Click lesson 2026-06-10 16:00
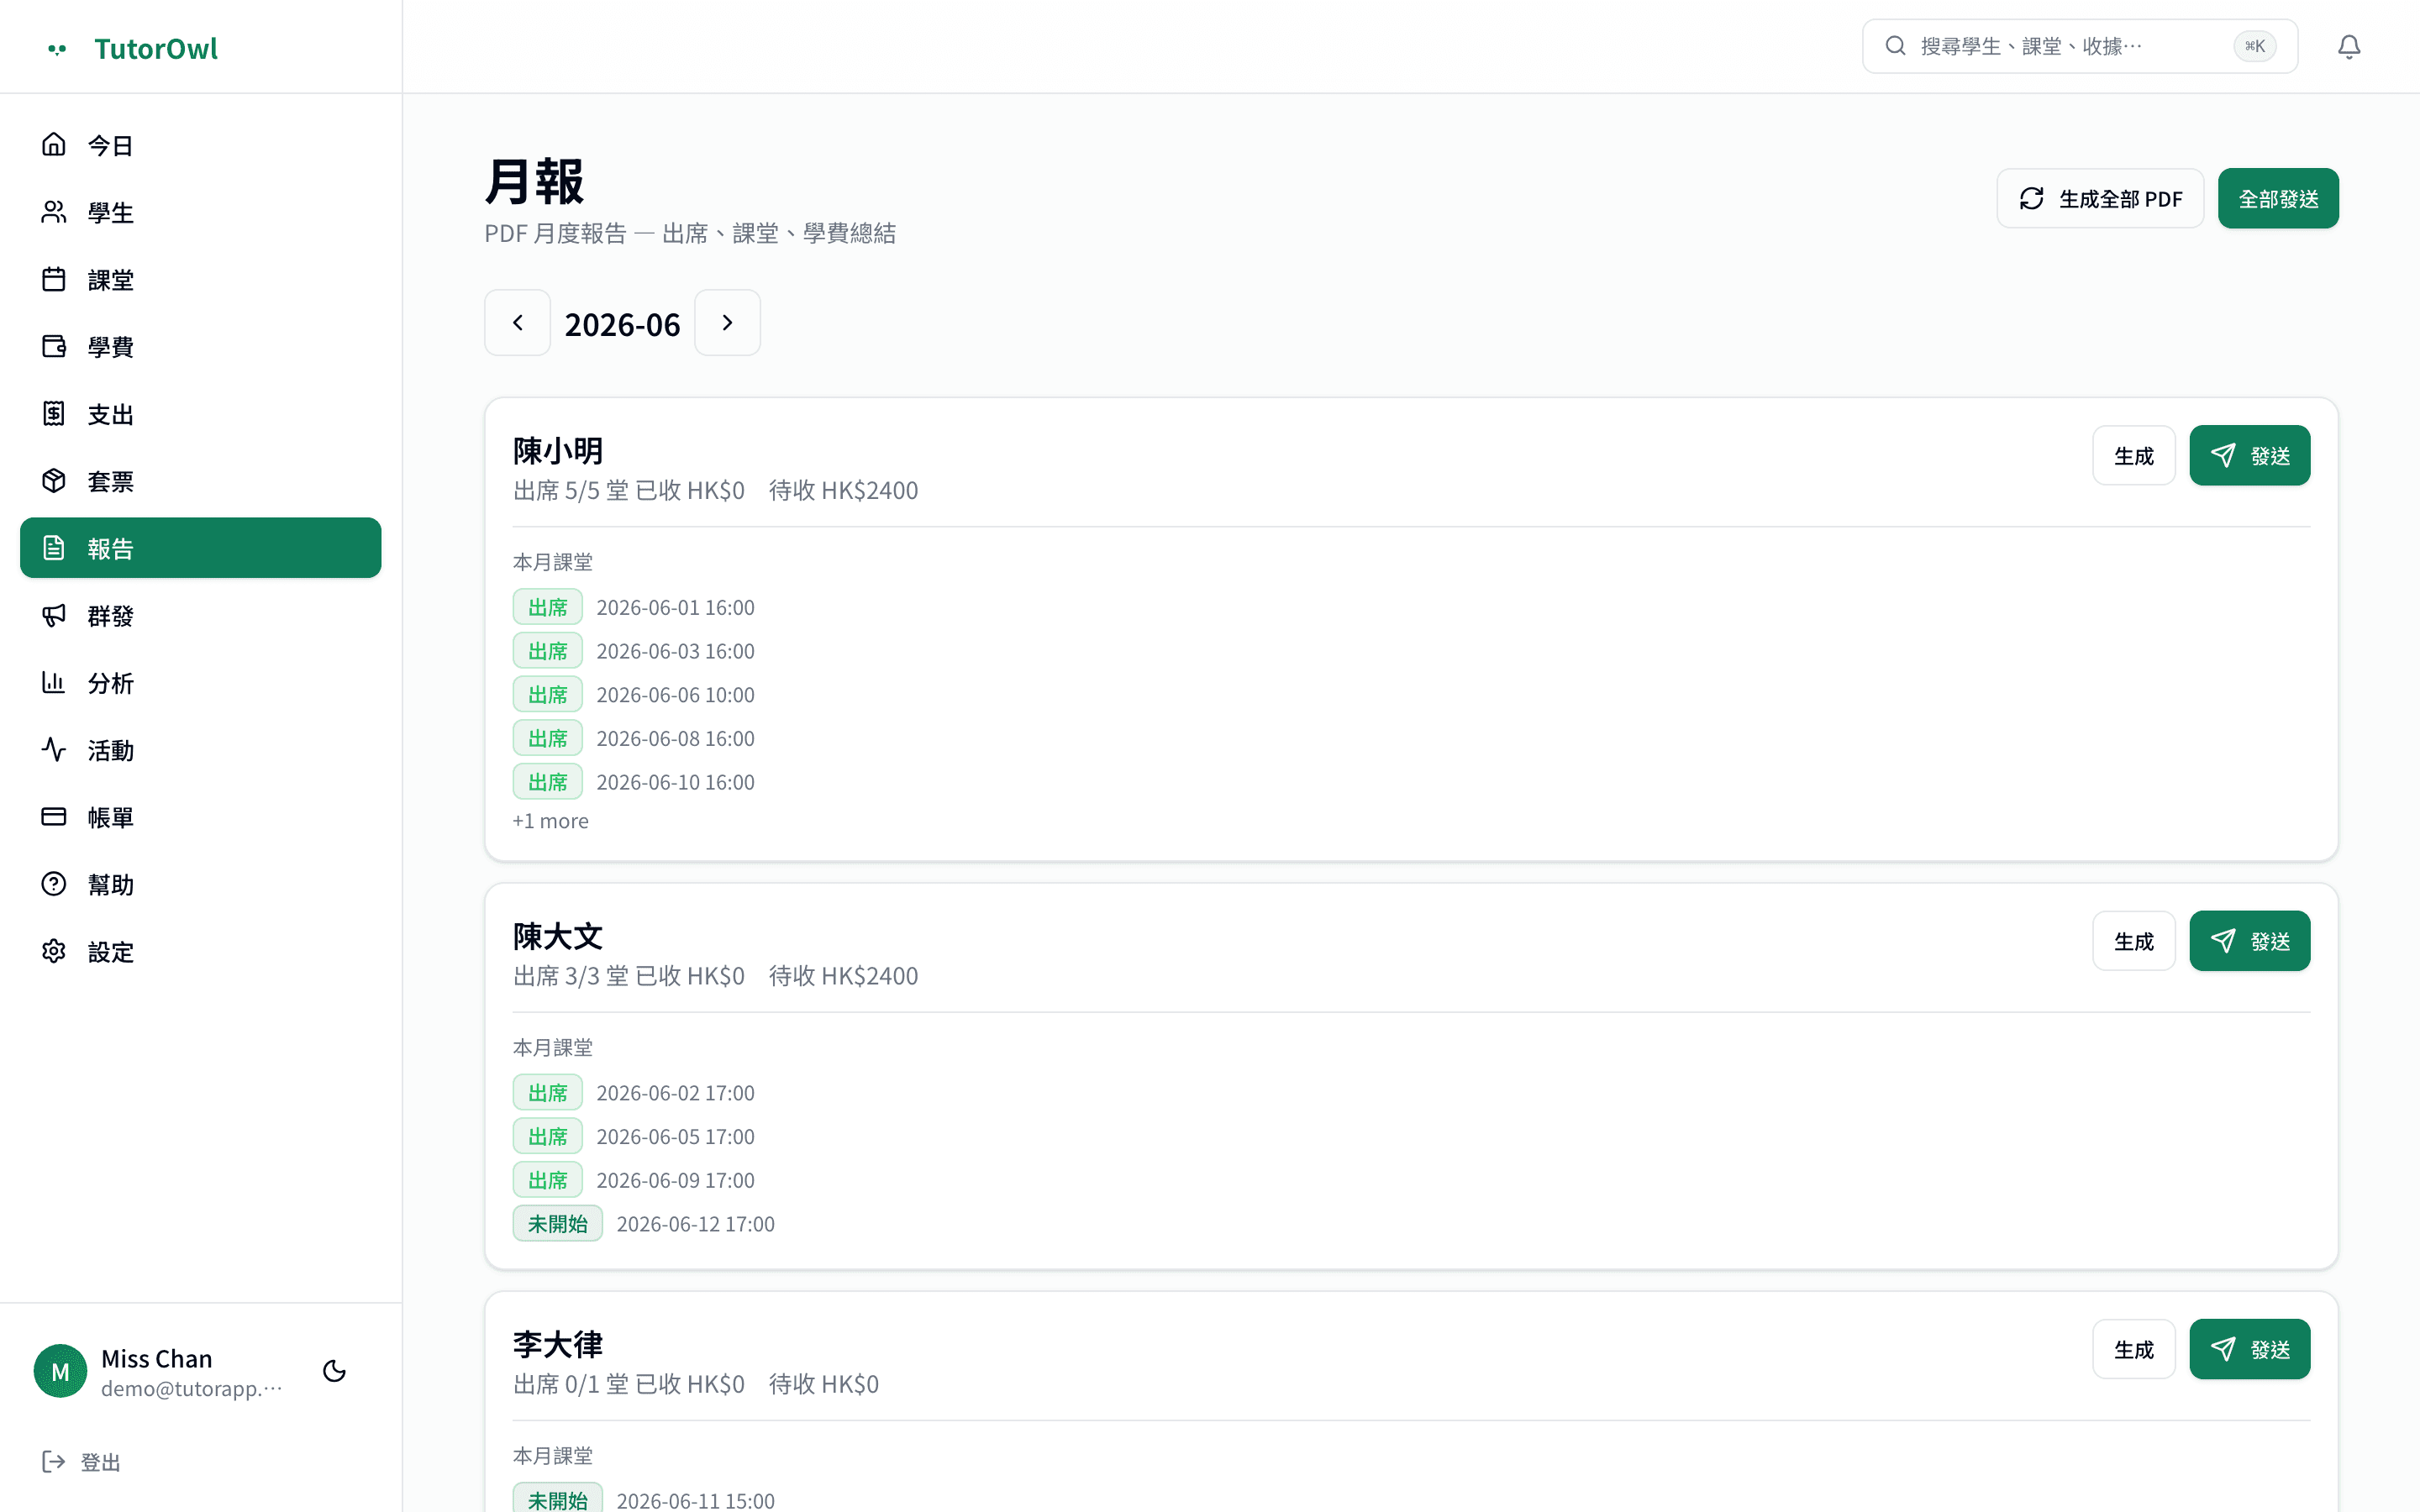The width and height of the screenshot is (2420, 1512). point(676,782)
